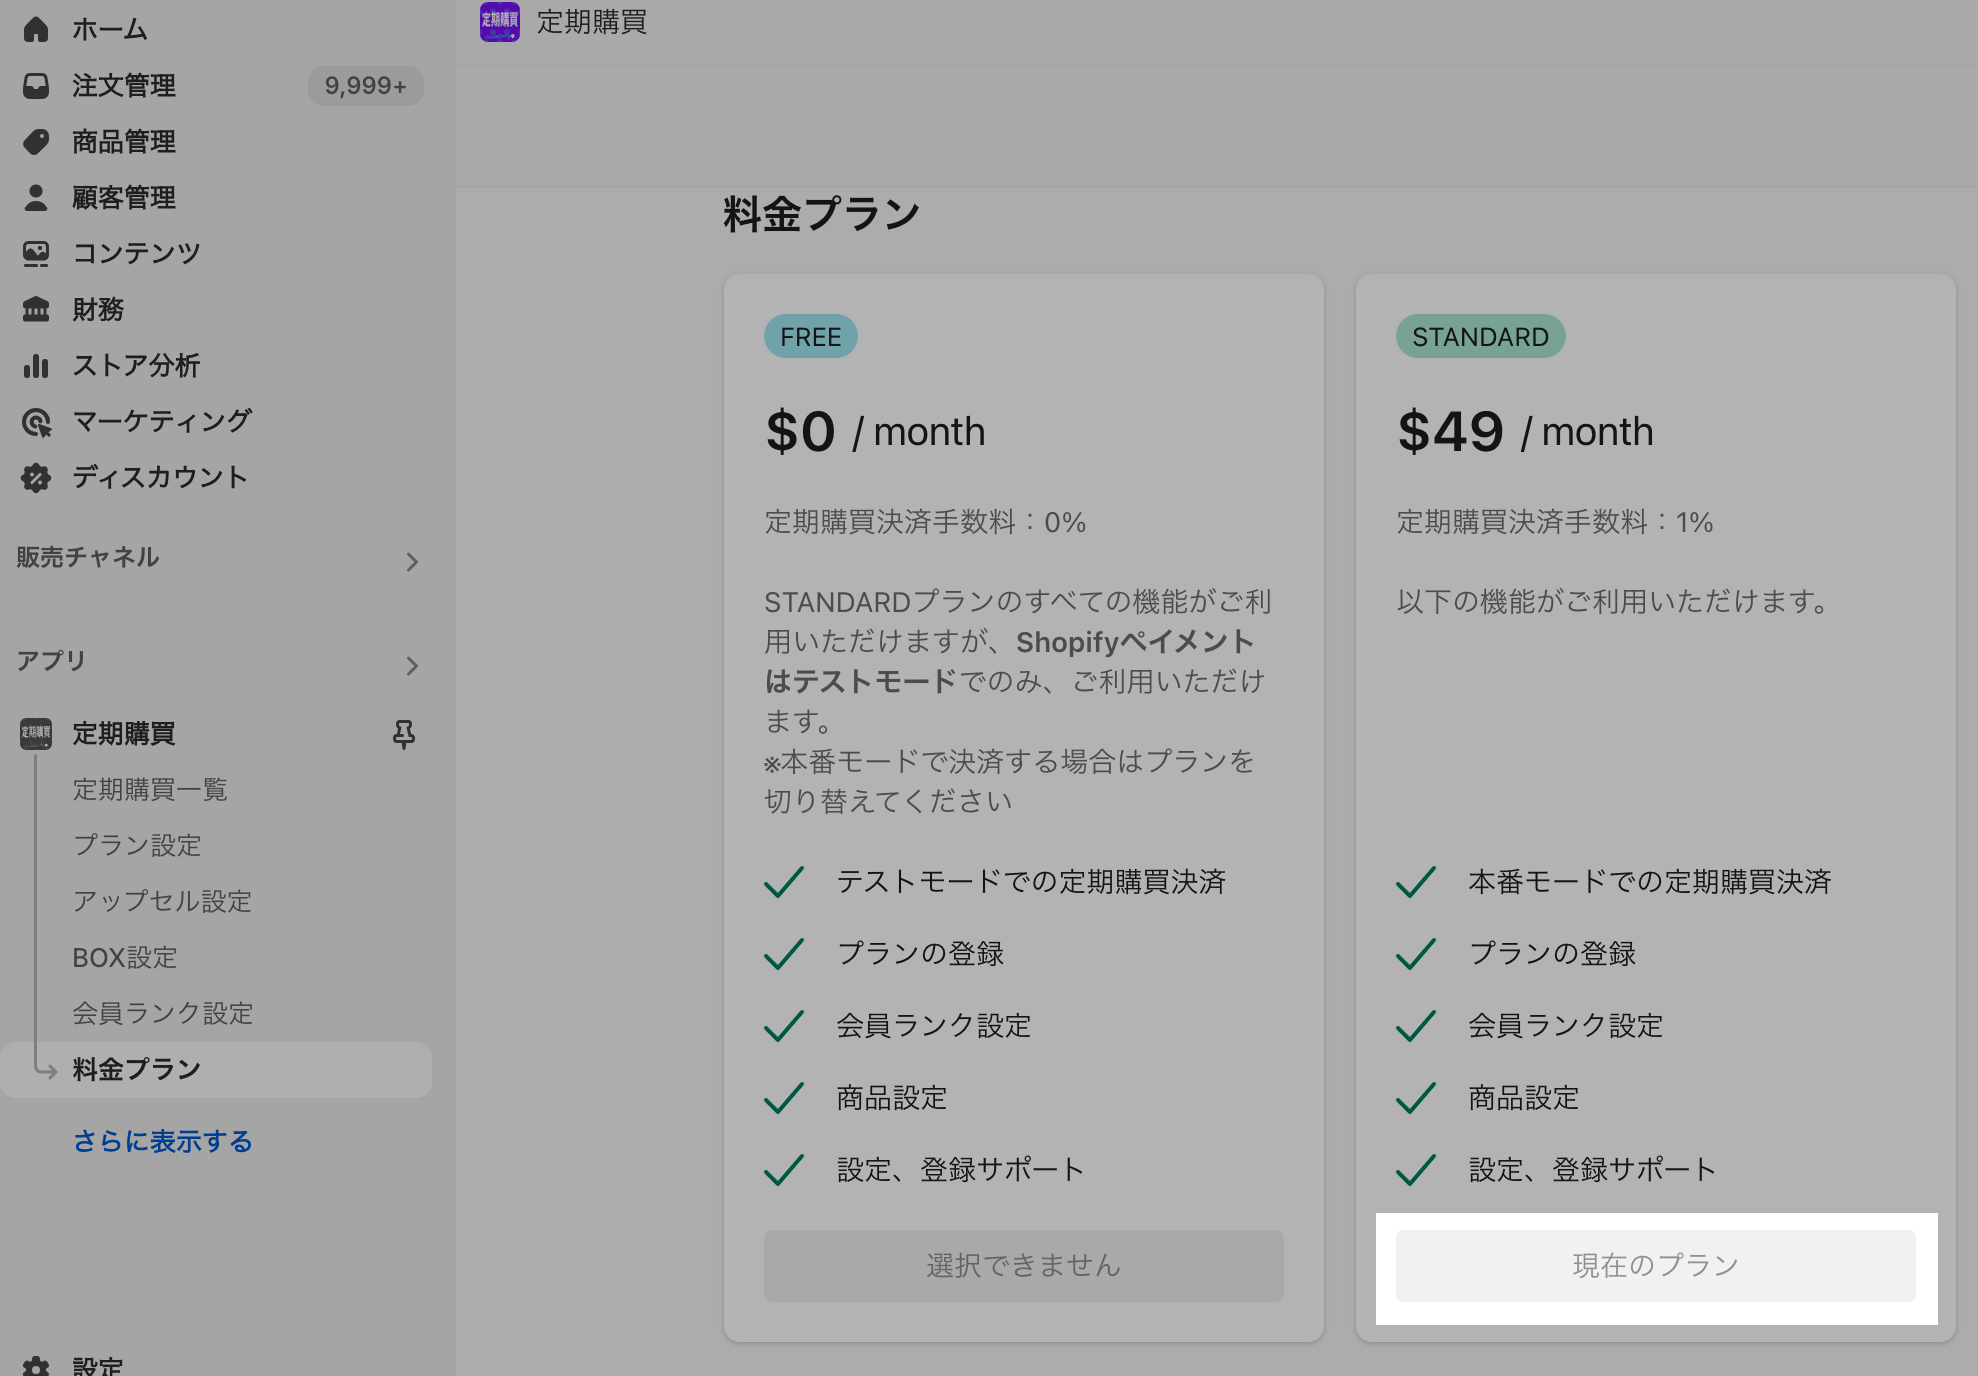This screenshot has width=1978, height=1376.
Task: Open 定期購買一覧 in the sidebar
Action: pos(150,790)
